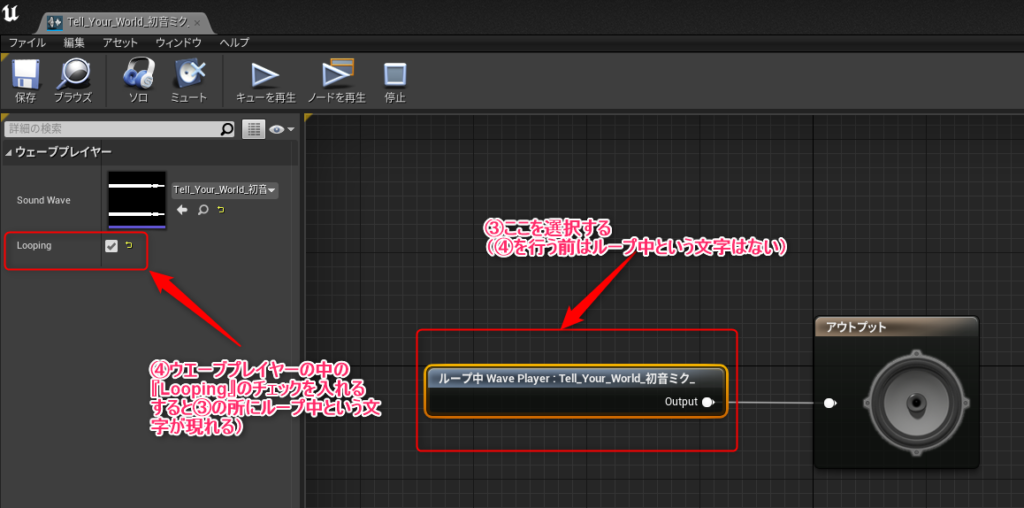Activate the Solo (ソロ) headphone icon
The width and height of the screenshot is (1024, 508).
(x=138, y=78)
